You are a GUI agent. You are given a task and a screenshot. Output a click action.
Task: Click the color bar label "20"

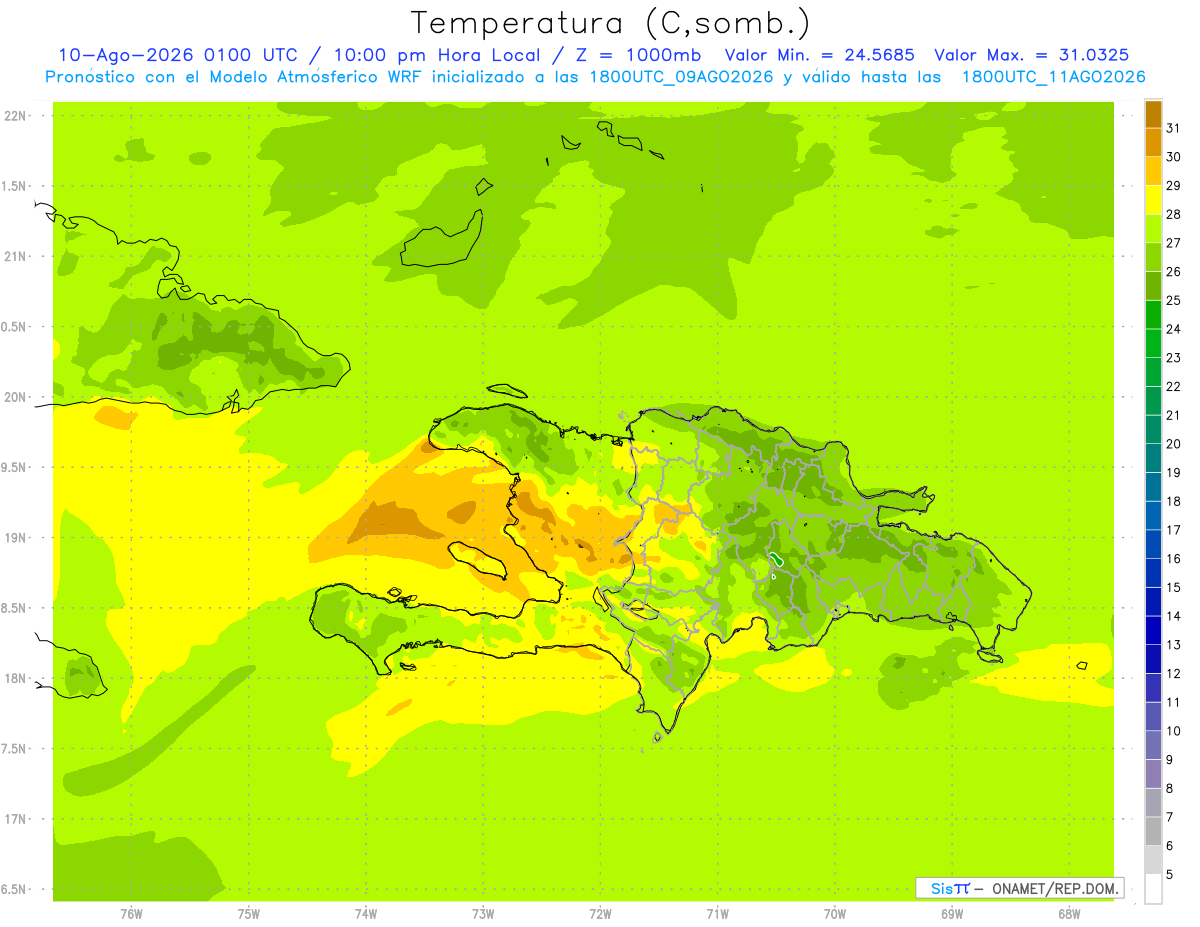pyautogui.click(x=1174, y=444)
